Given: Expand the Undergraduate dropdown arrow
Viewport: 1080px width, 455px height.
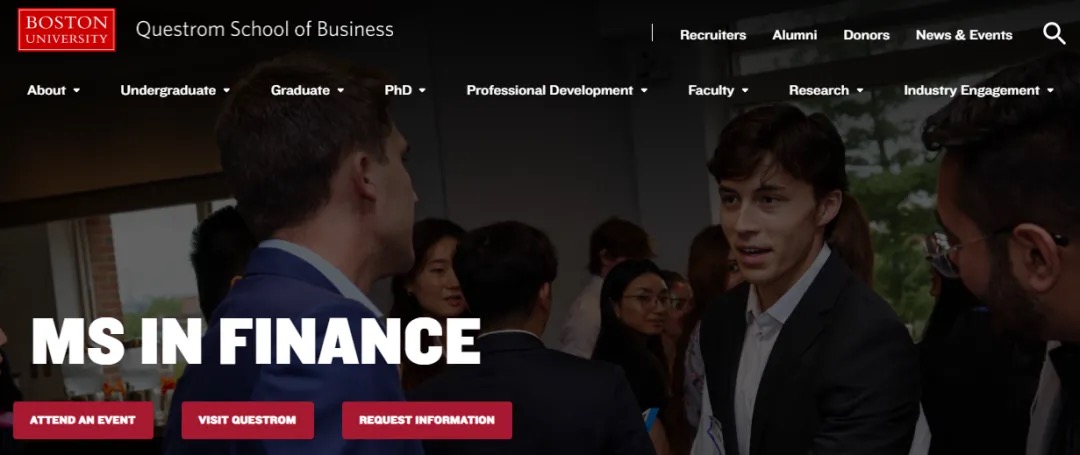Looking at the screenshot, I should pos(227,90).
